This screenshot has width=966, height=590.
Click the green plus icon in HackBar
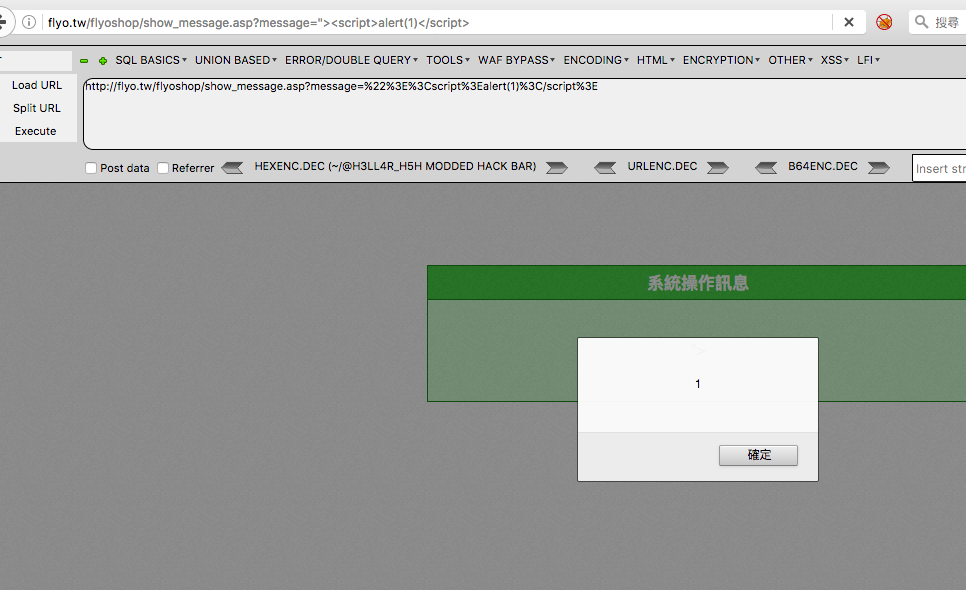coord(103,61)
